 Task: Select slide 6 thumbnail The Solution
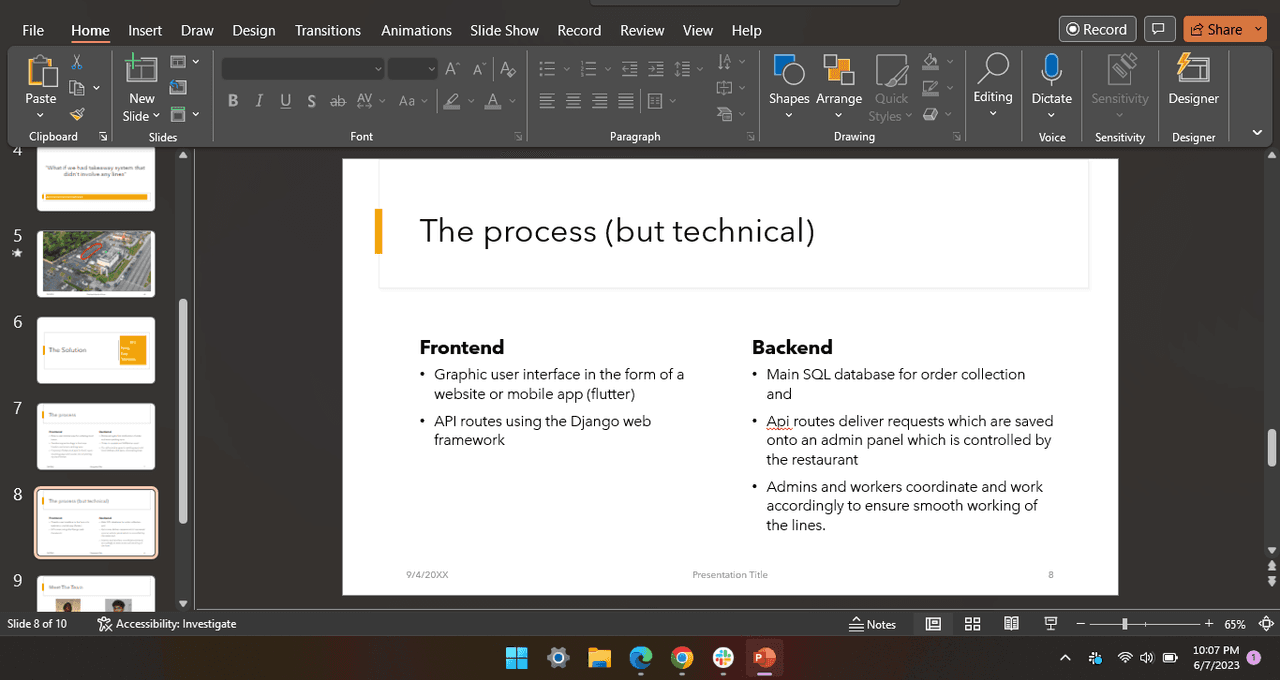point(96,350)
